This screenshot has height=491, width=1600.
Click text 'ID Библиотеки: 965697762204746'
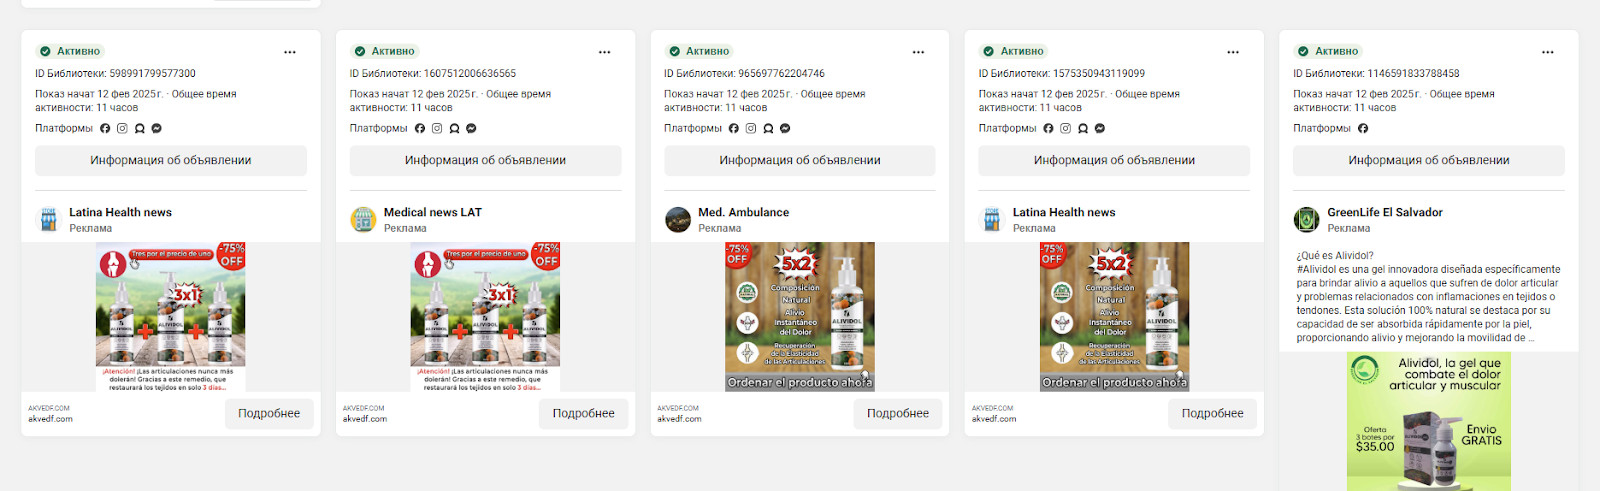pos(744,73)
